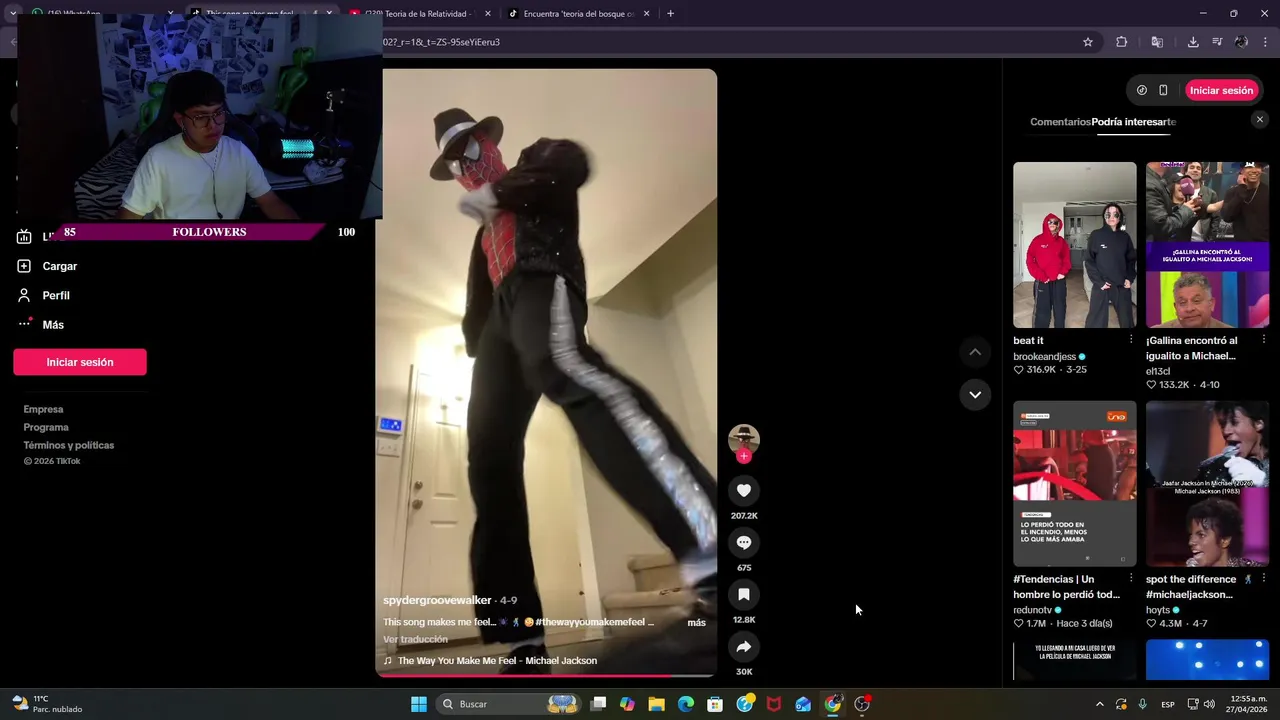Open spydergroovewalker avatar beside the video
This screenshot has height=720, width=1280.
coord(744,439)
